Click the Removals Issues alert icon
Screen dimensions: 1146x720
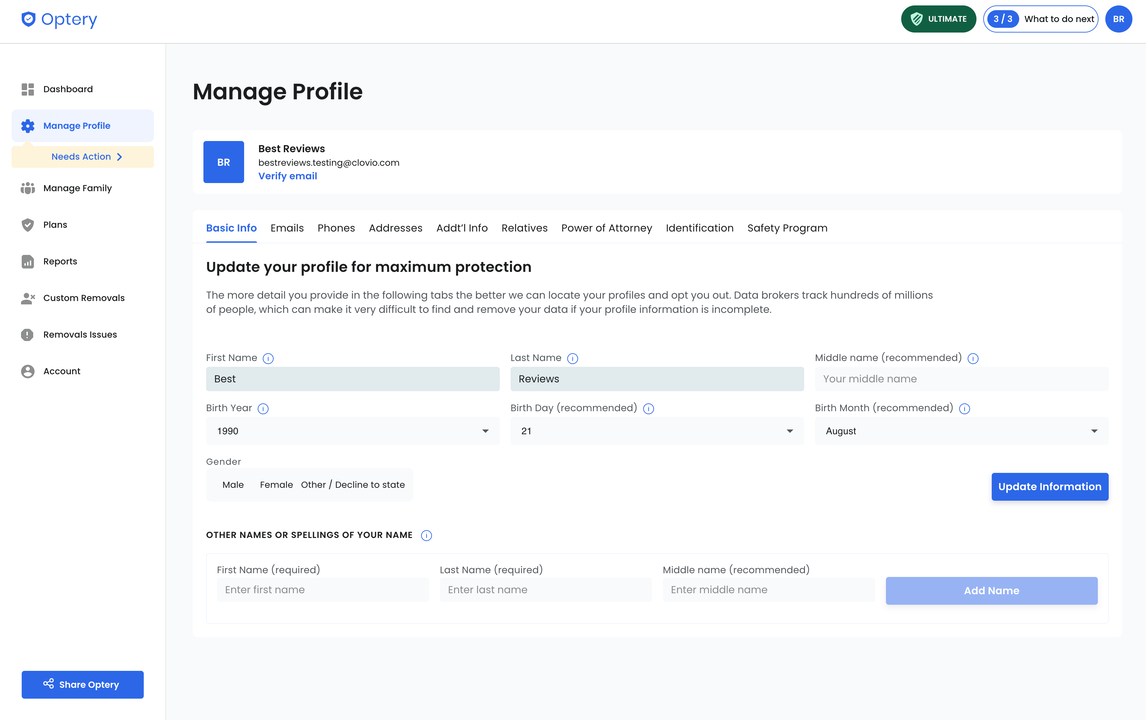pyautogui.click(x=28, y=335)
